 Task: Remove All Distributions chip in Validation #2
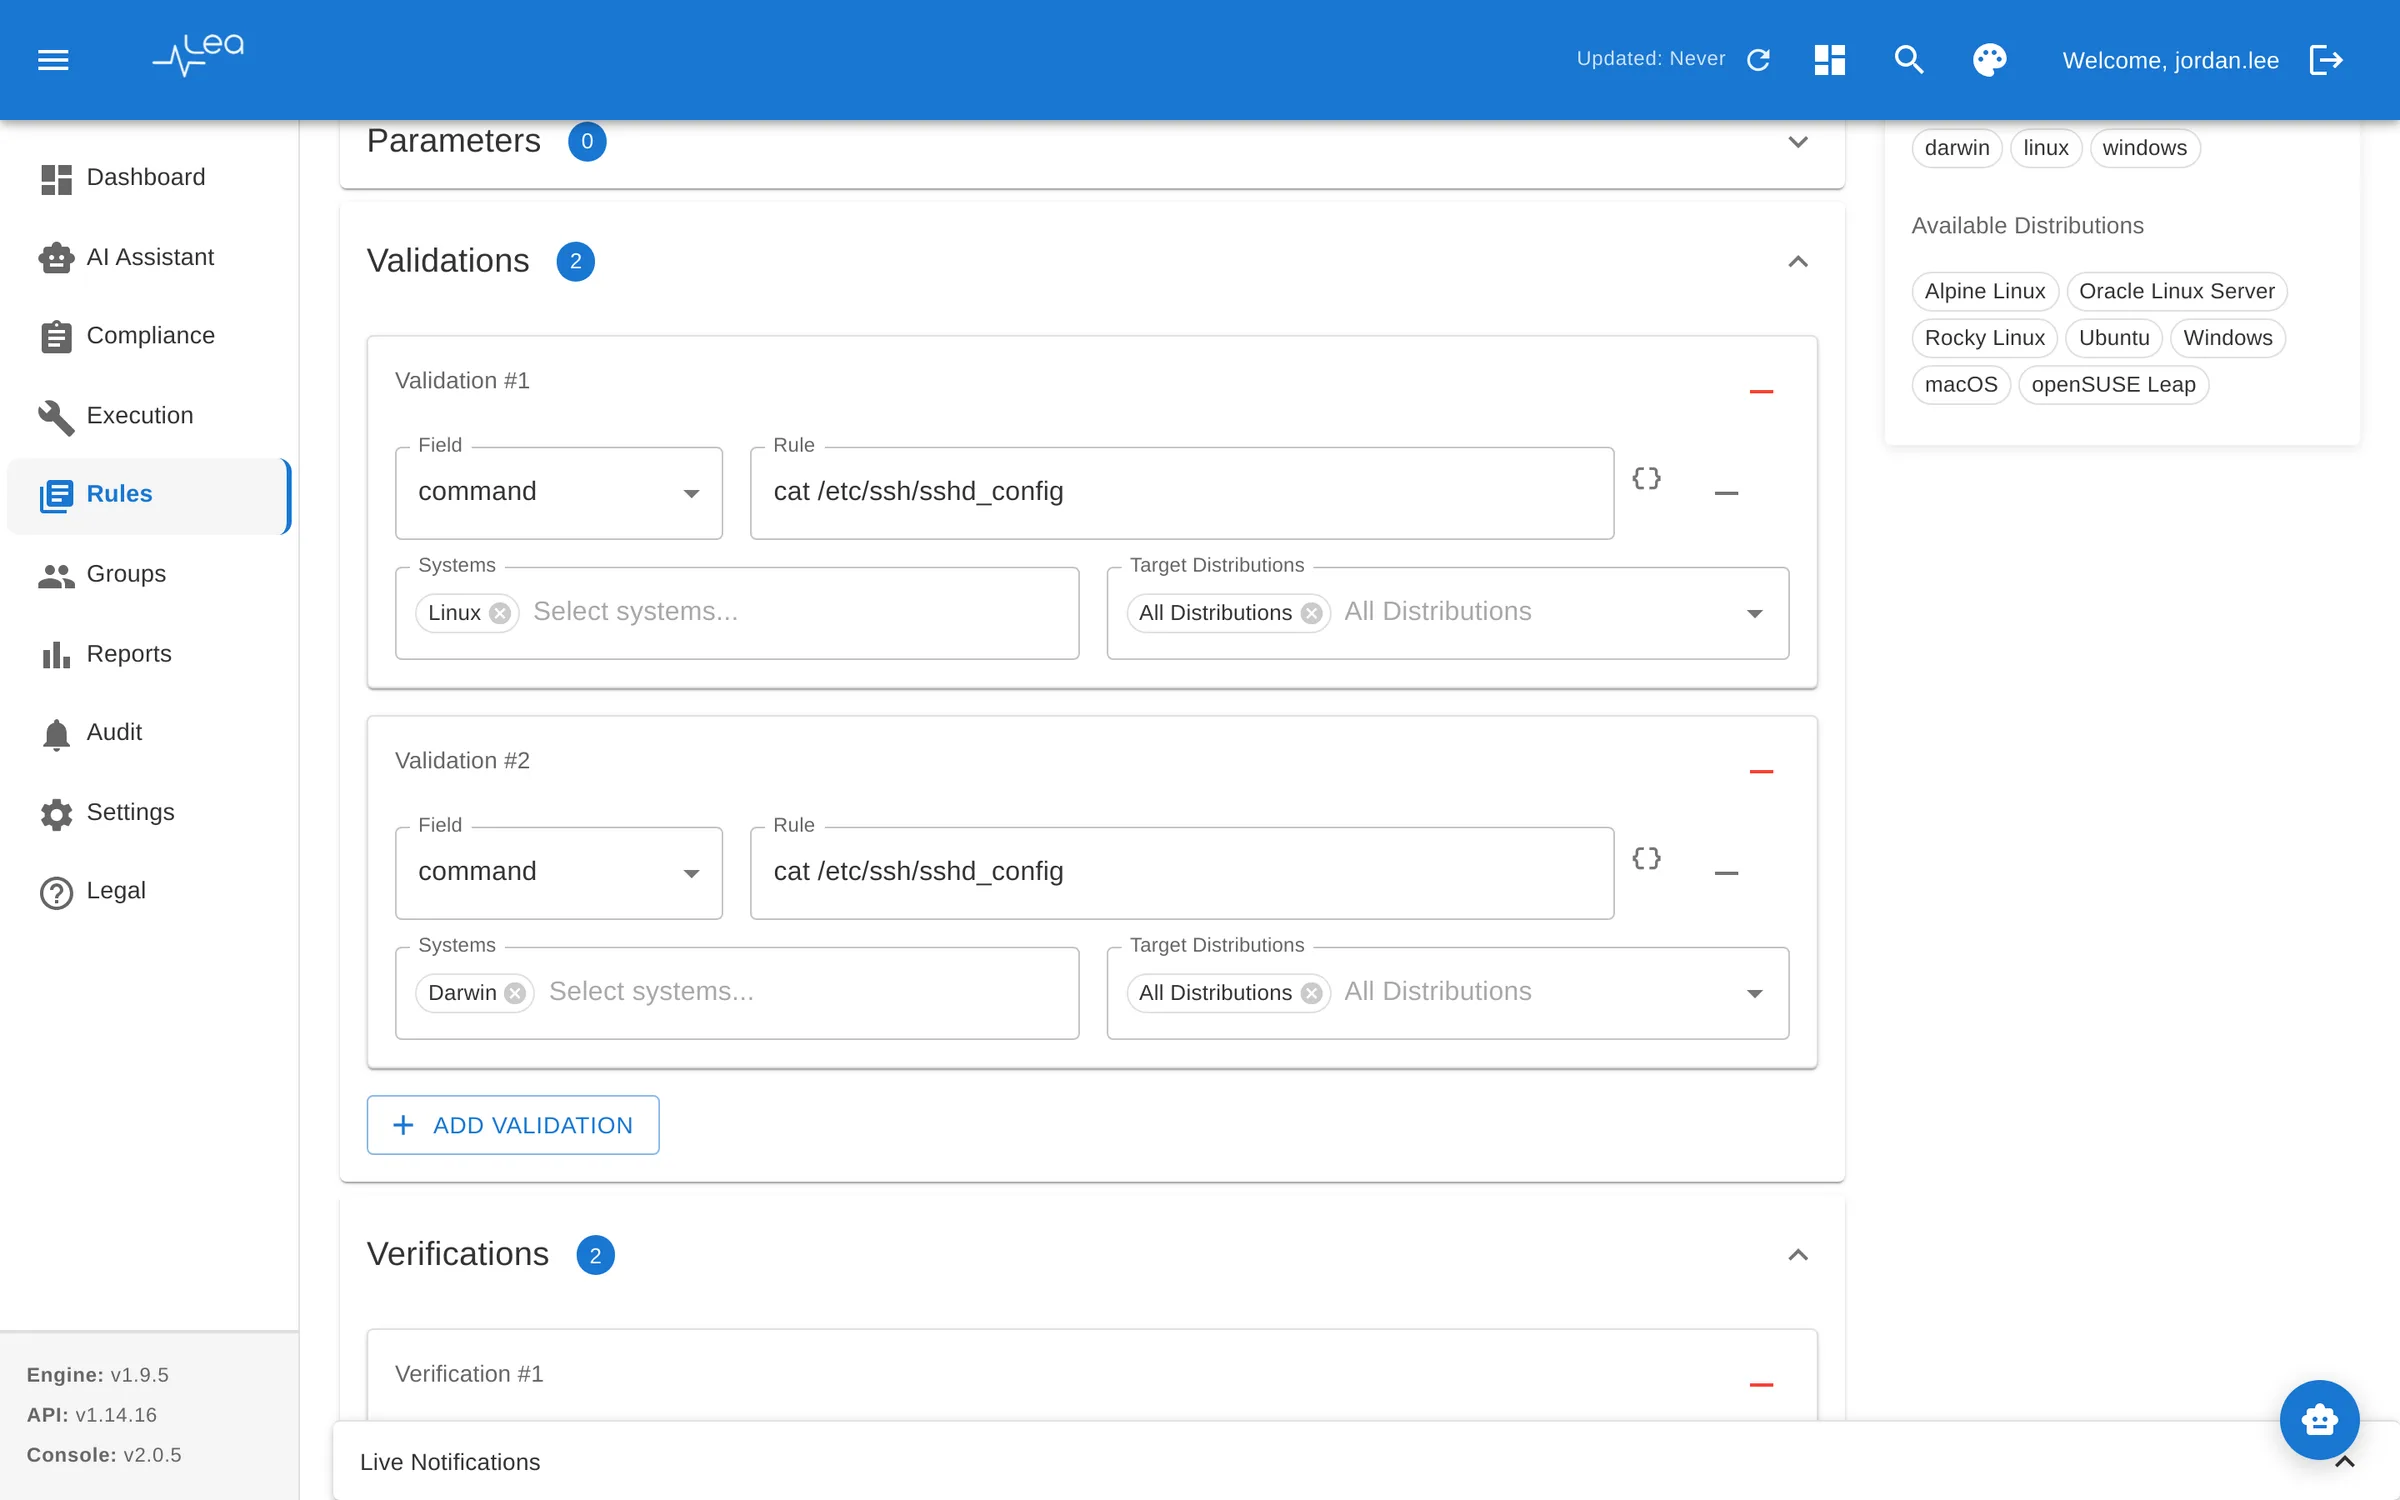click(x=1311, y=993)
